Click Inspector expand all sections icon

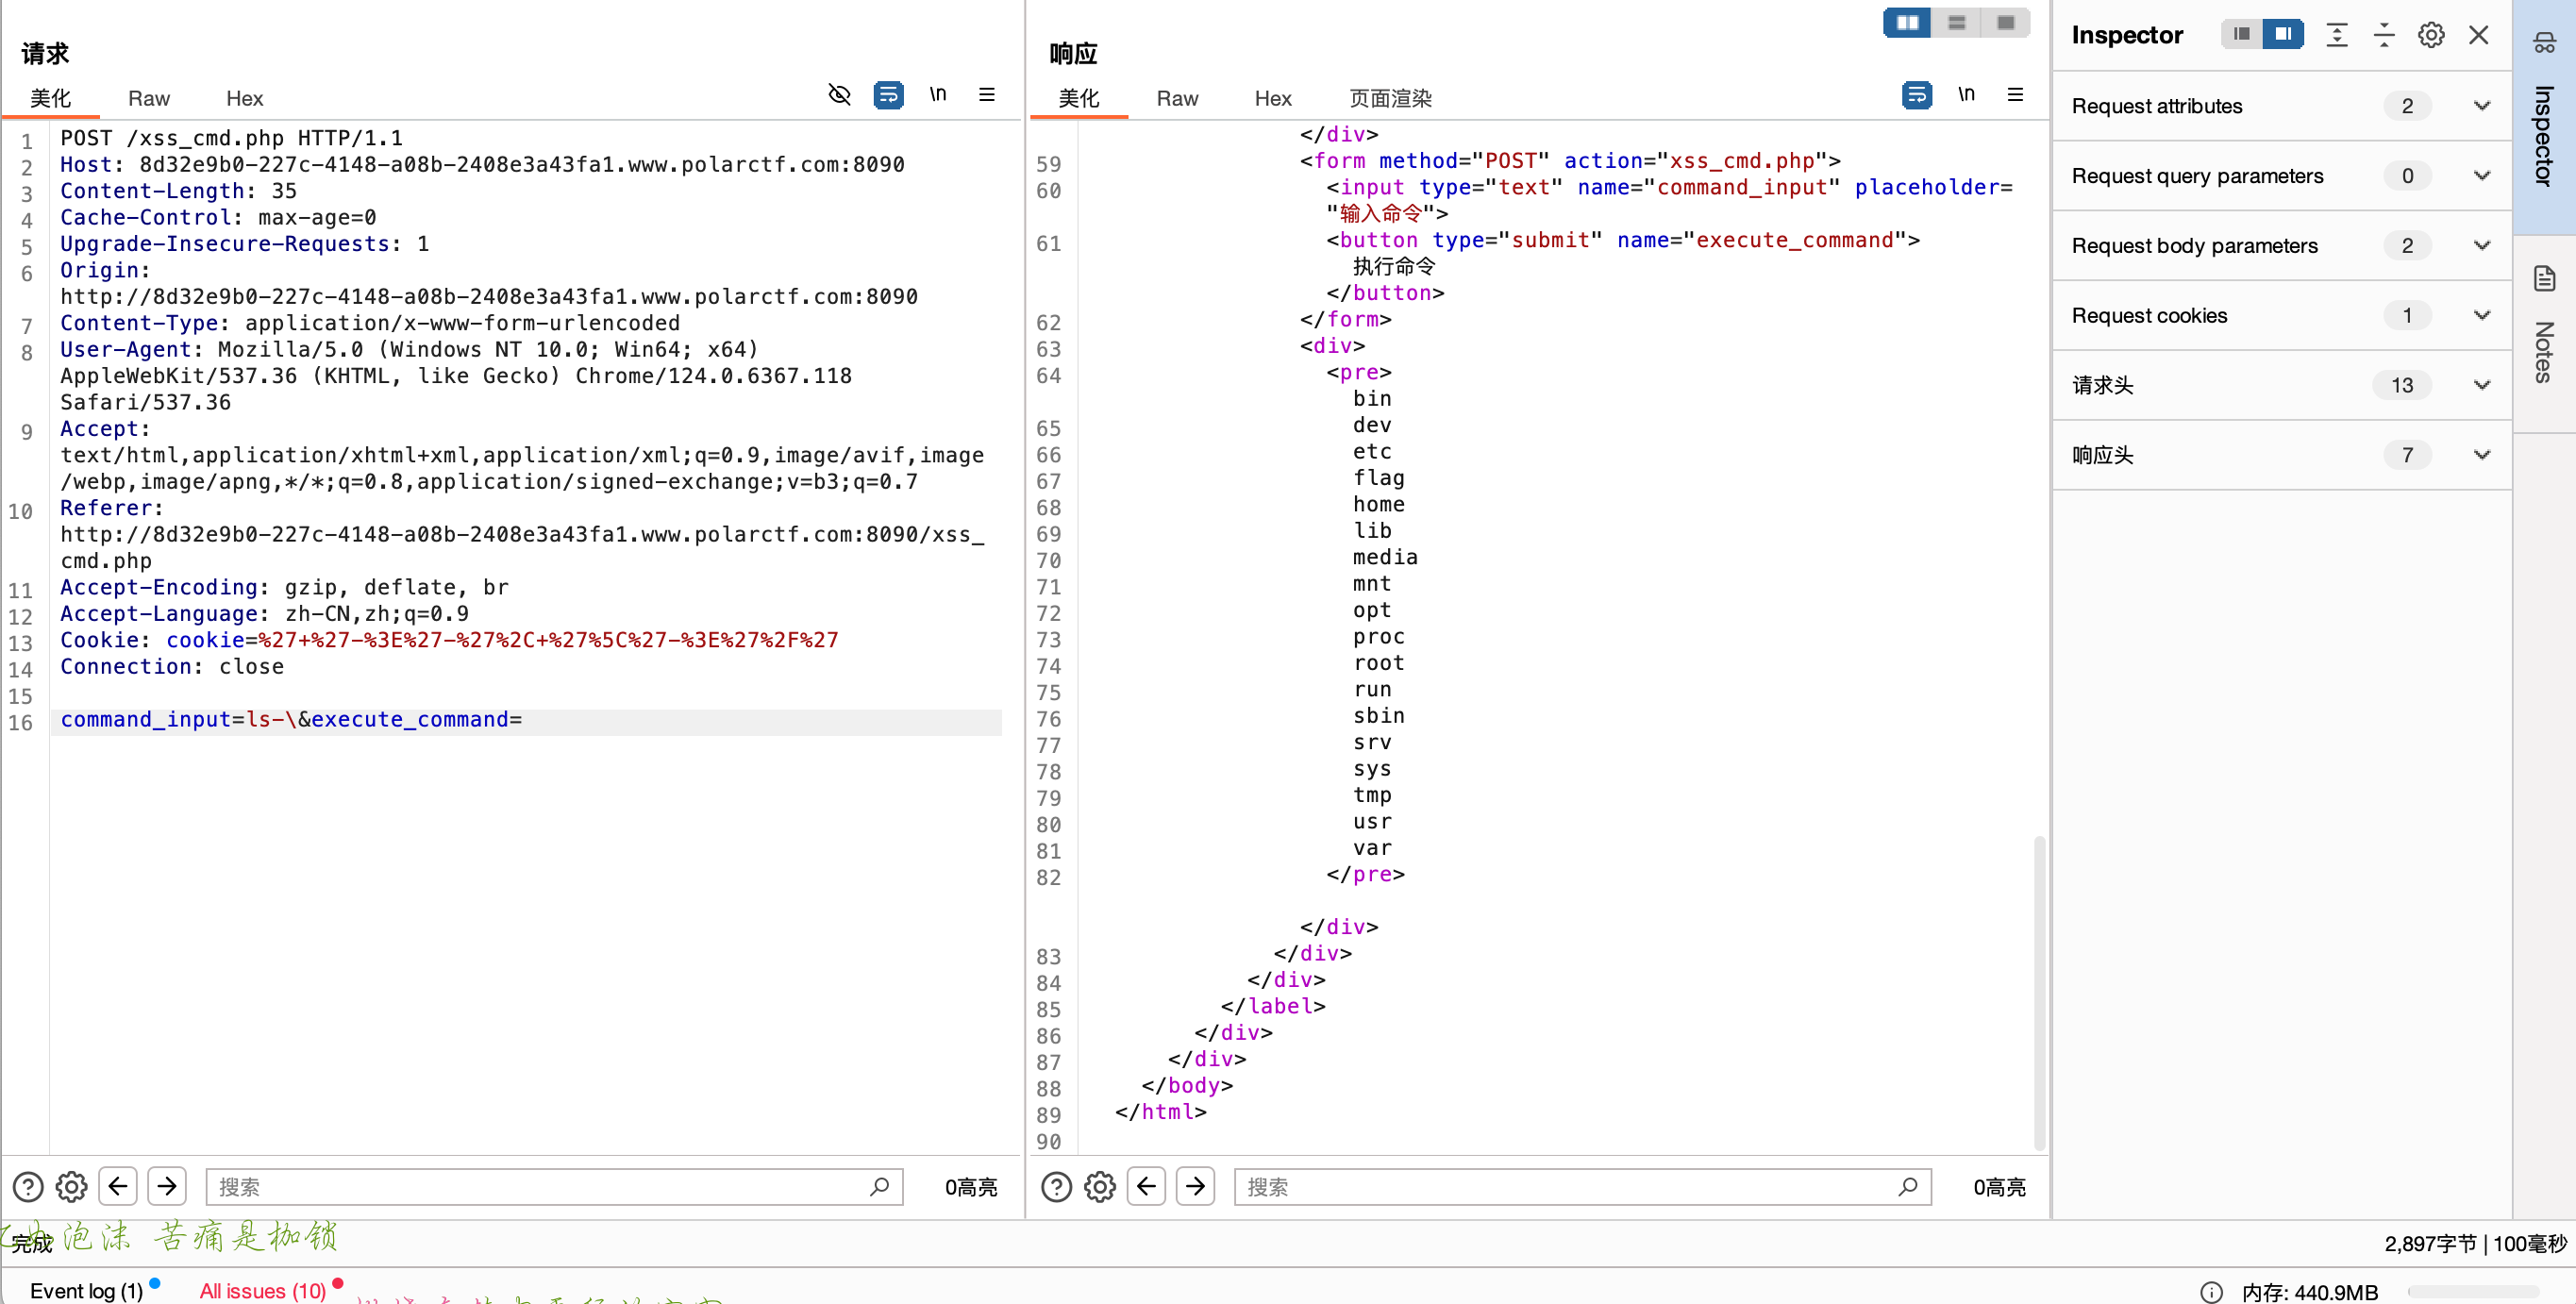tap(2337, 36)
